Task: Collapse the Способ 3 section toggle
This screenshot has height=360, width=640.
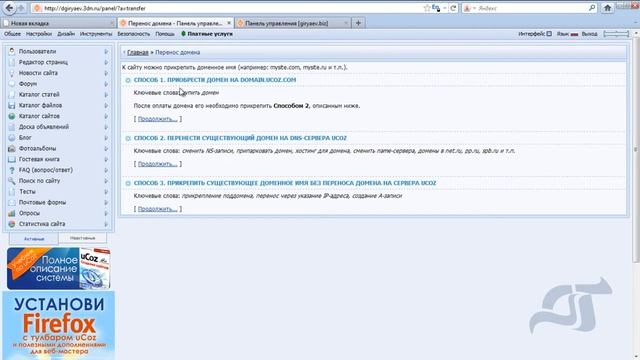Action: click(x=128, y=183)
